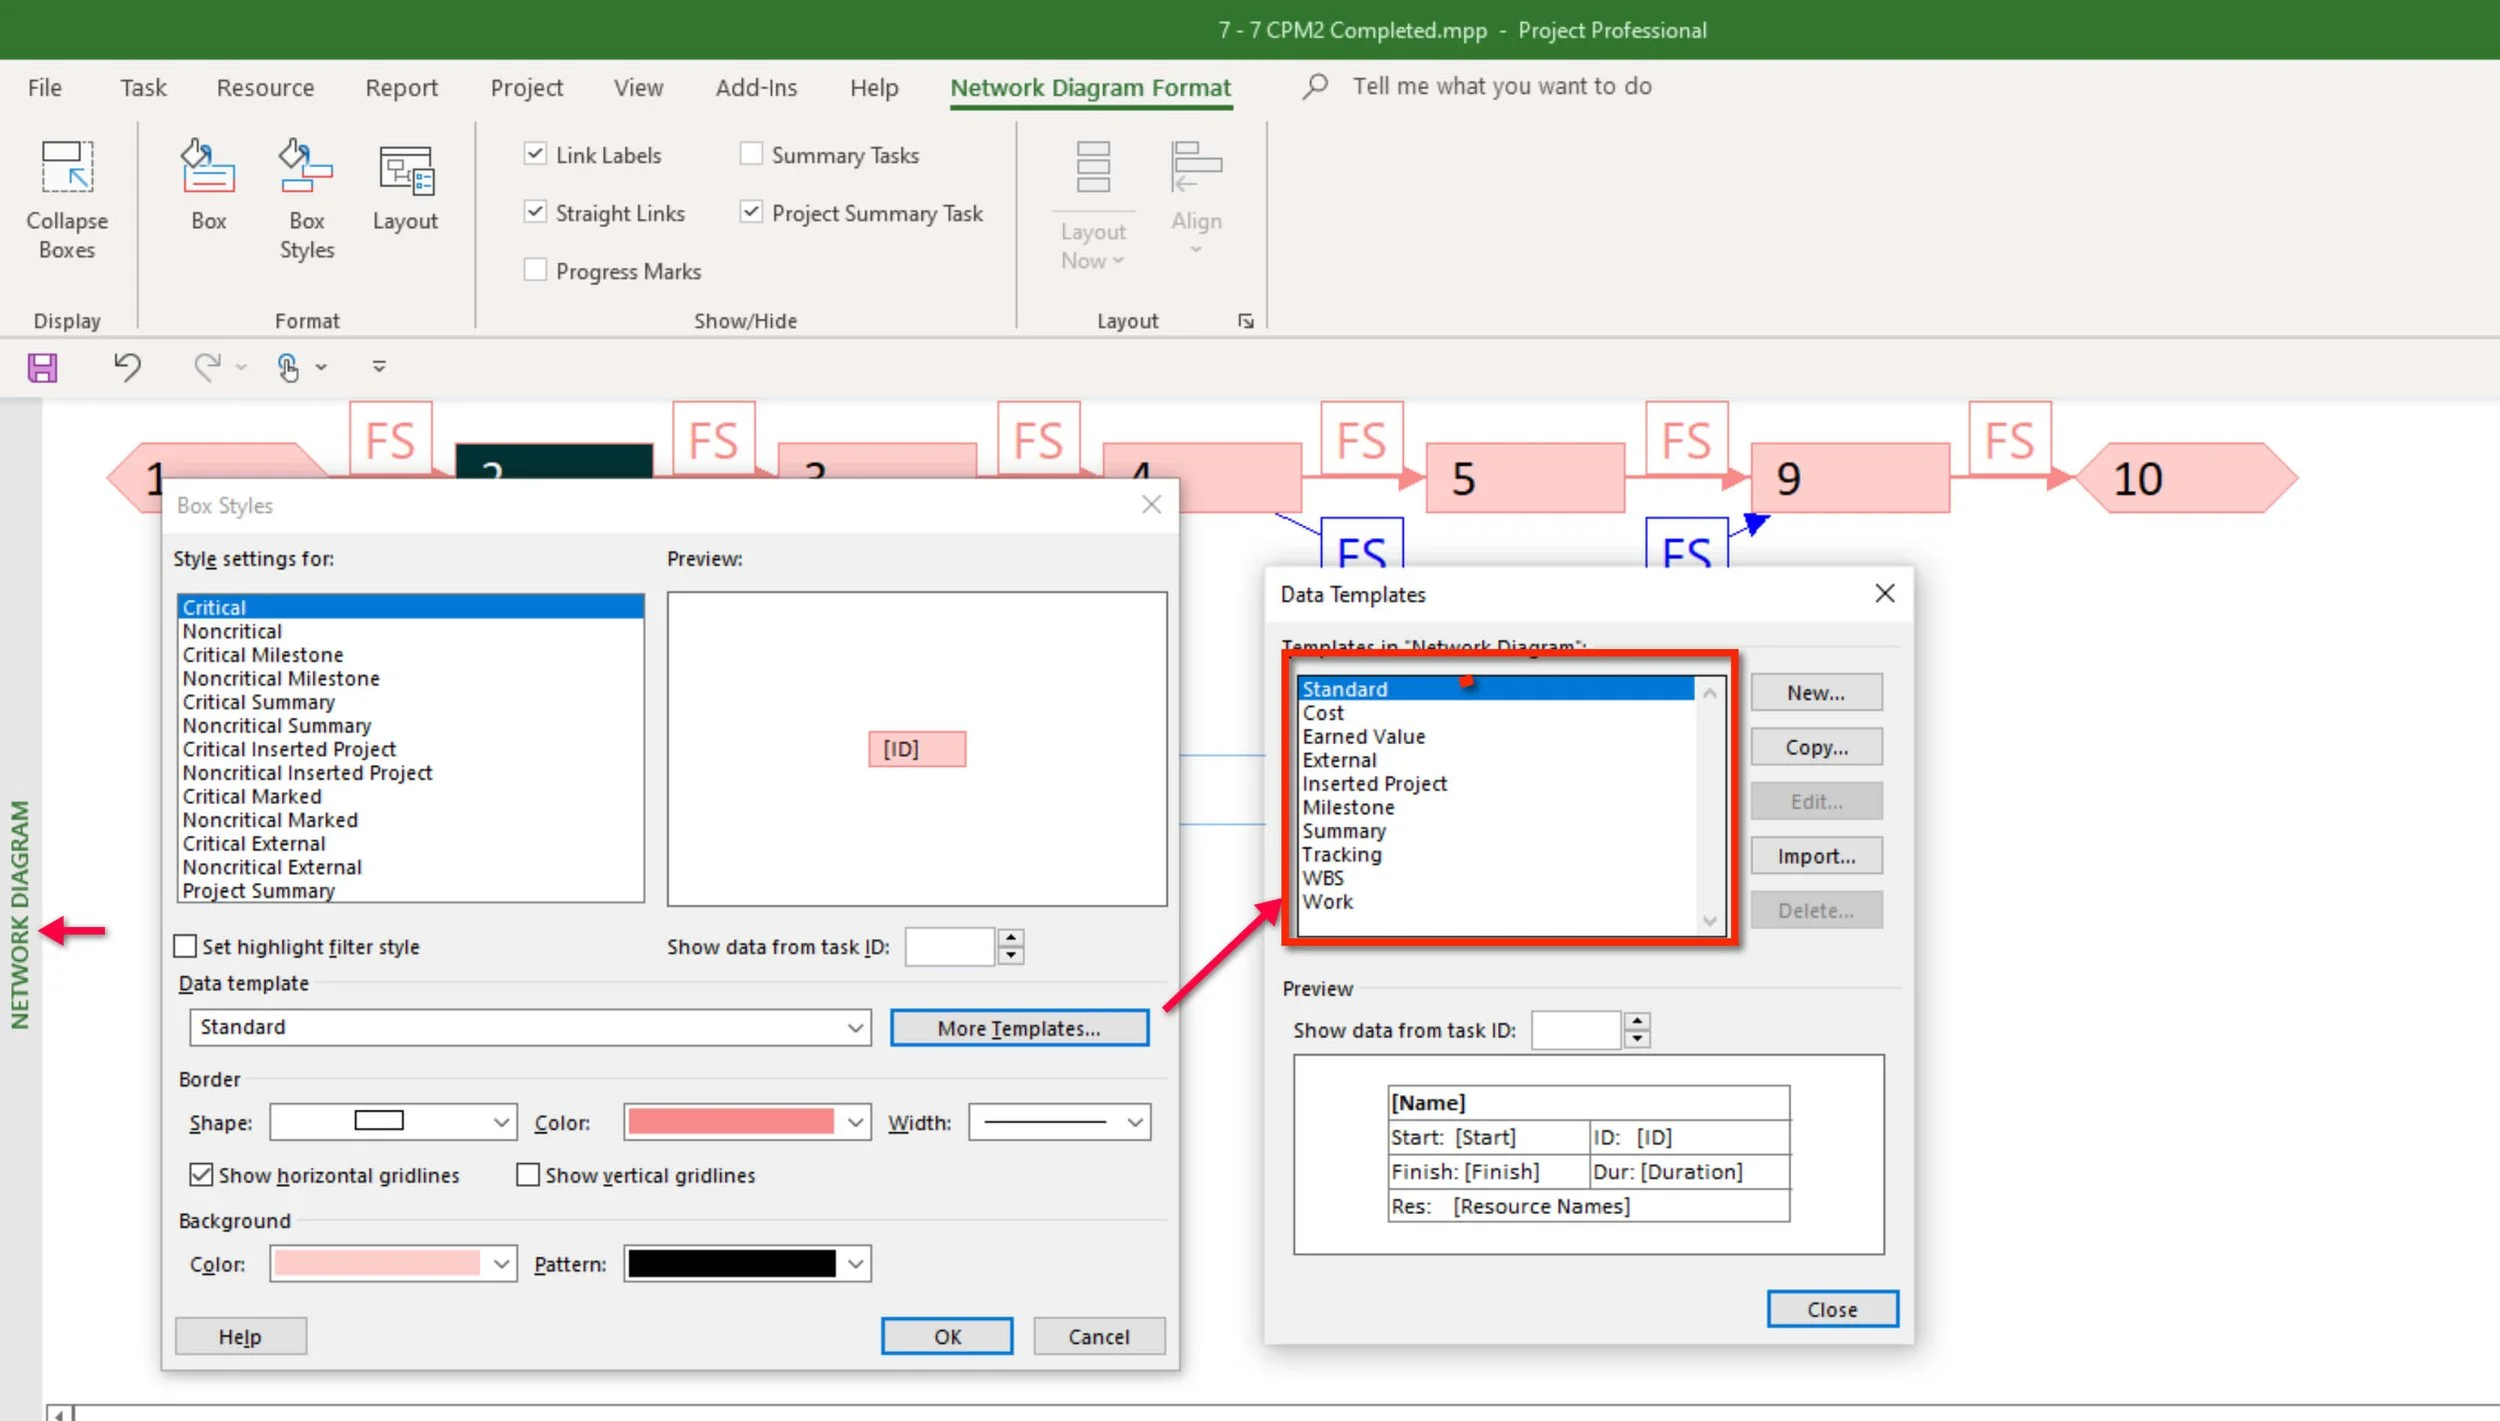
Task: Open the touch mode dropdown arrow
Action: coord(321,367)
